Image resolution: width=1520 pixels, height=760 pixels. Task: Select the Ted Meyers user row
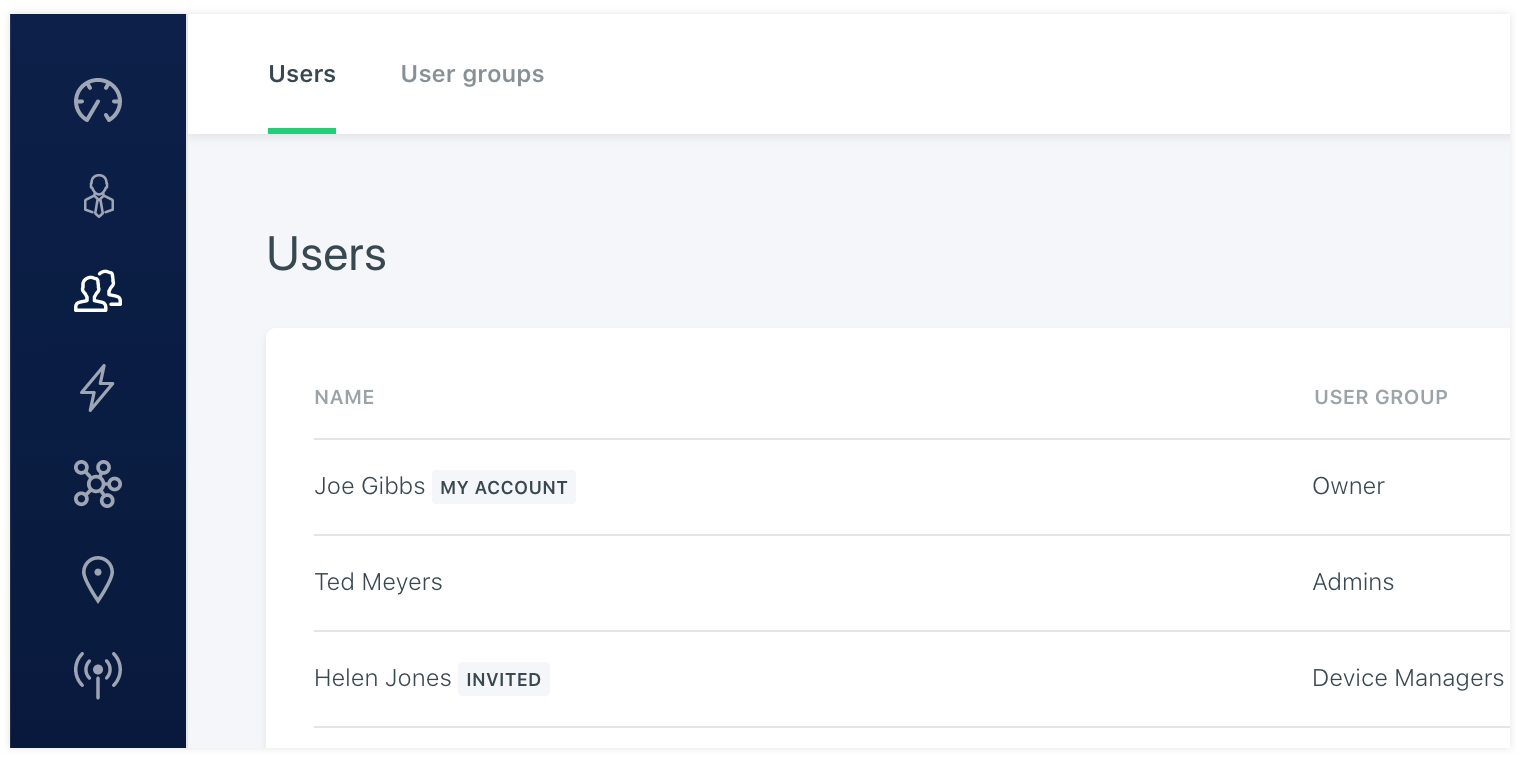tap(378, 583)
